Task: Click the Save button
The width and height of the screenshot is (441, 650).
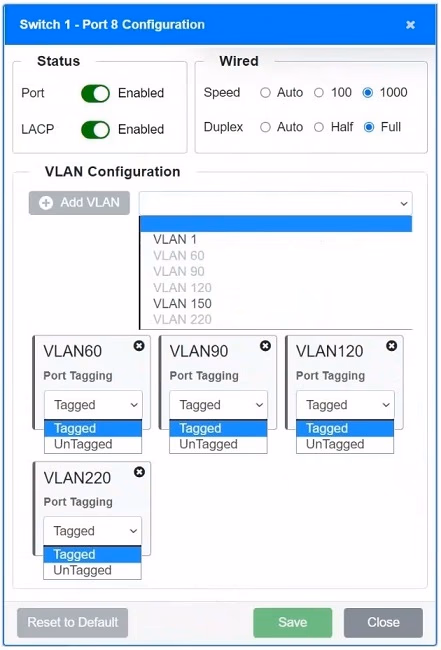Action: coord(293,622)
